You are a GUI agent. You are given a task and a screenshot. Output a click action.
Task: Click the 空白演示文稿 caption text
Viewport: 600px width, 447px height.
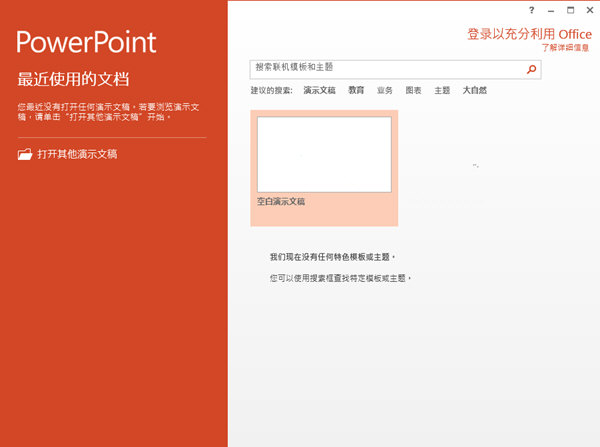pos(281,202)
